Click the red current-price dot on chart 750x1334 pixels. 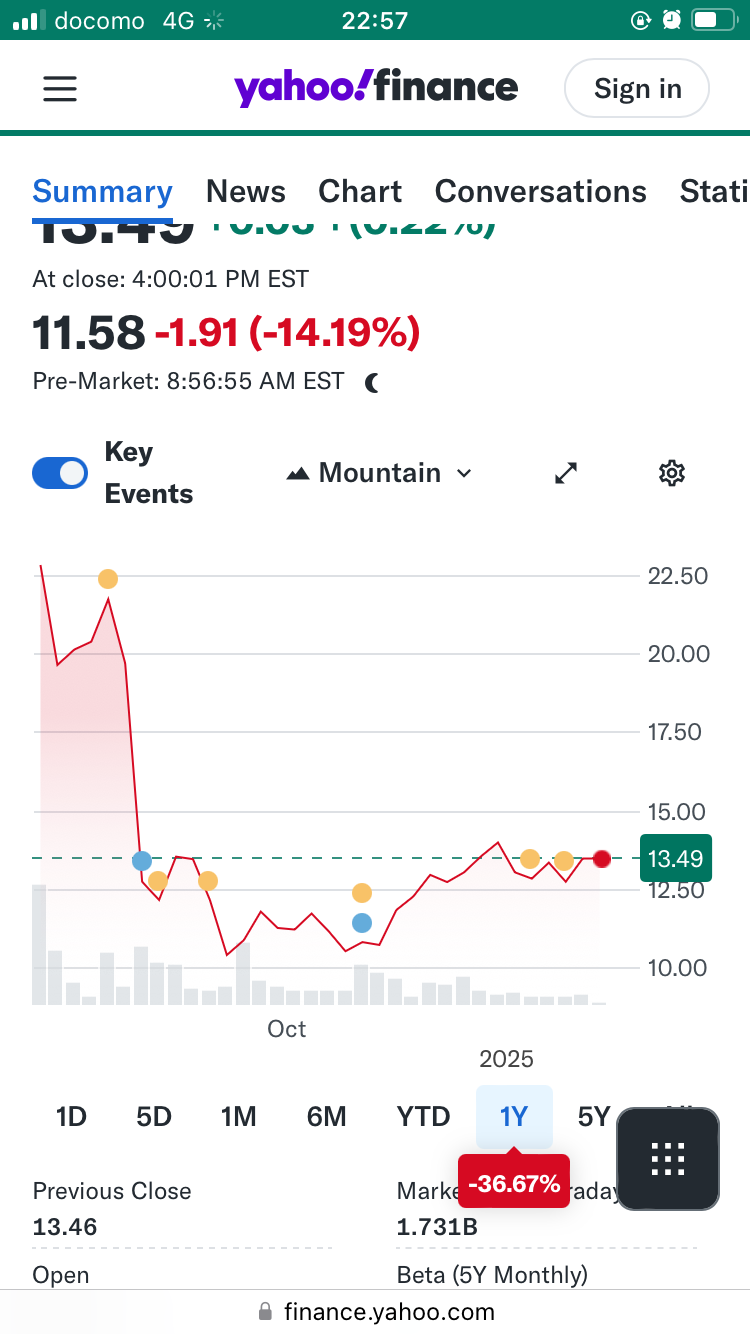coord(602,859)
